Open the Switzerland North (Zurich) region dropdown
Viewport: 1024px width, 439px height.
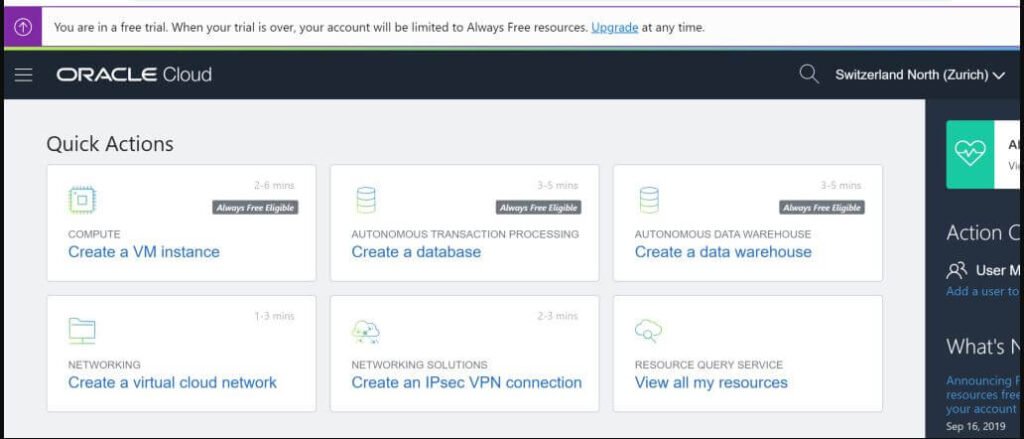[x=920, y=75]
